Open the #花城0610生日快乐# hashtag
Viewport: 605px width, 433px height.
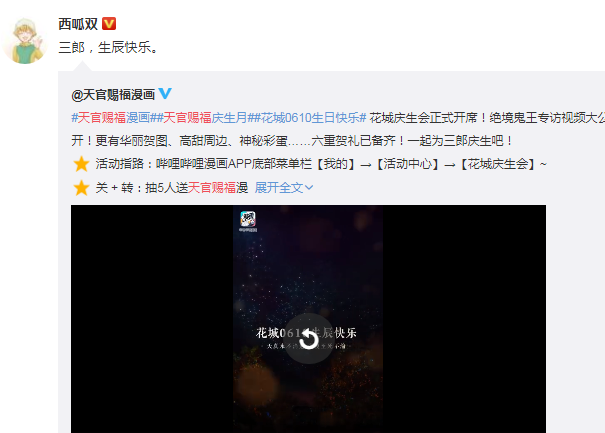point(309,118)
